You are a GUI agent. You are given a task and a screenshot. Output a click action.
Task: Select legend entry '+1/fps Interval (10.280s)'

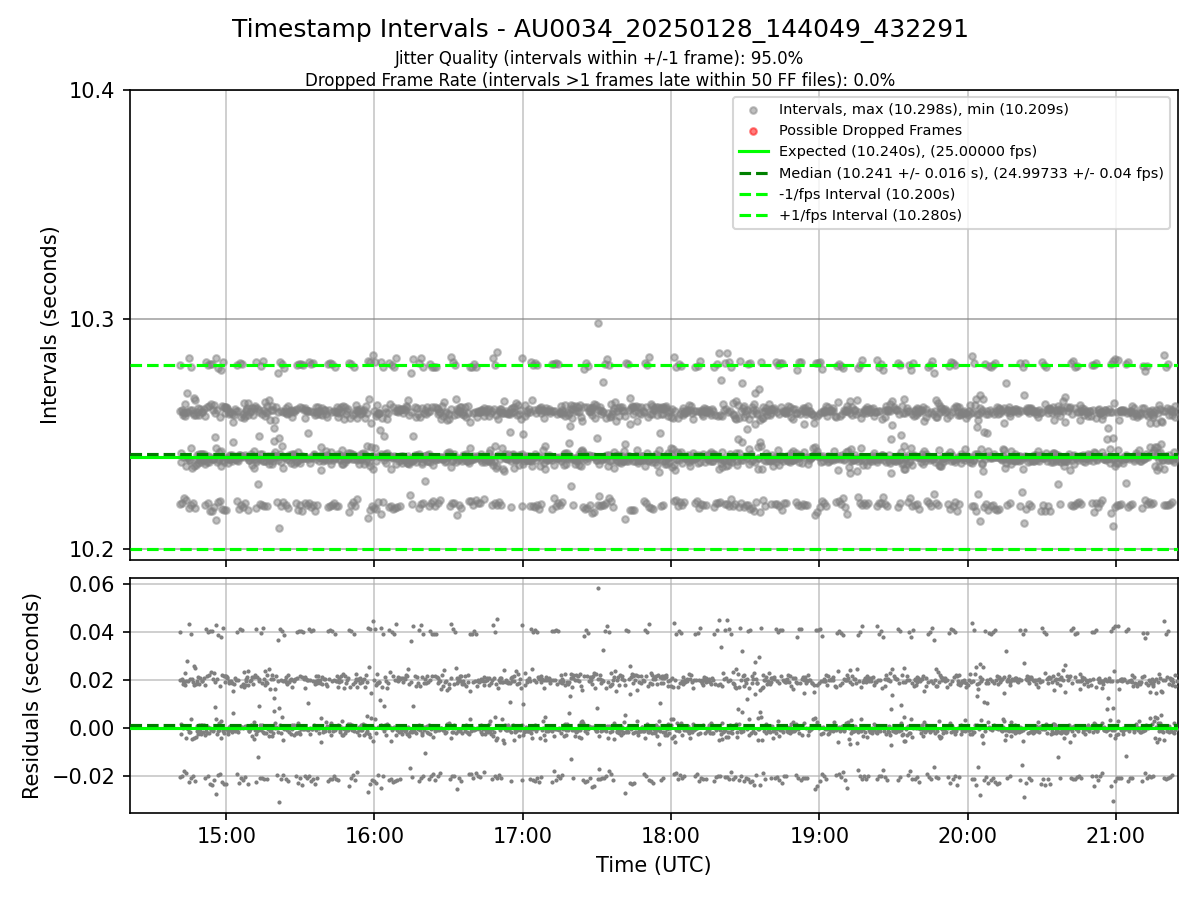click(870, 214)
